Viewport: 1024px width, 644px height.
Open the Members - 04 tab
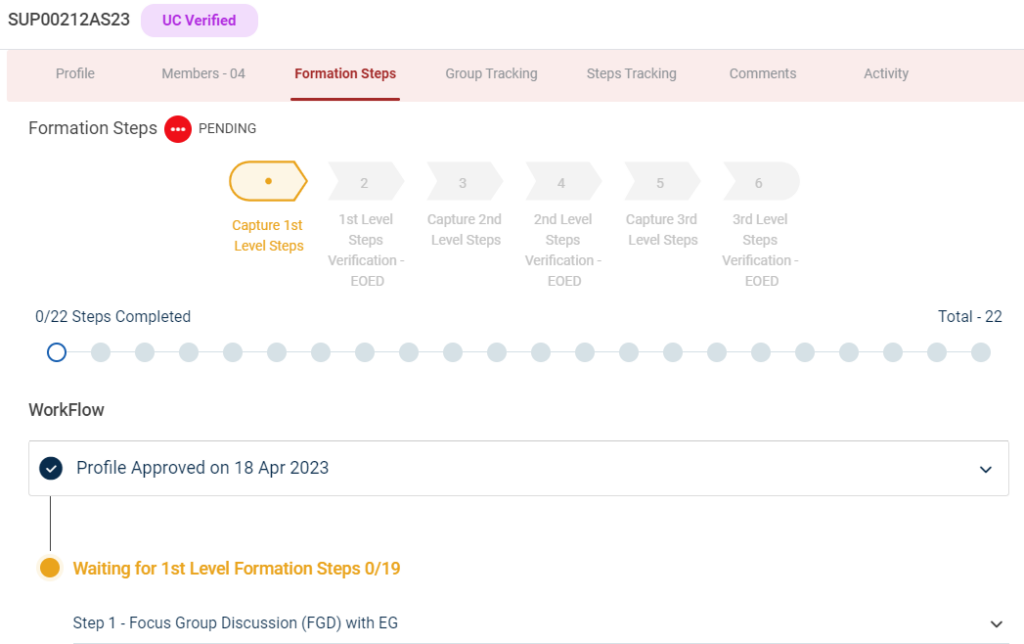[x=203, y=74]
